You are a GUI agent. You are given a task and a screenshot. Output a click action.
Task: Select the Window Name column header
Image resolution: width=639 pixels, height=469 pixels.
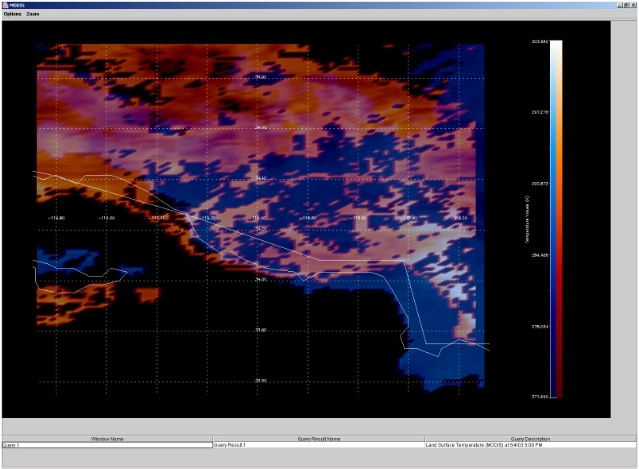[107, 439]
